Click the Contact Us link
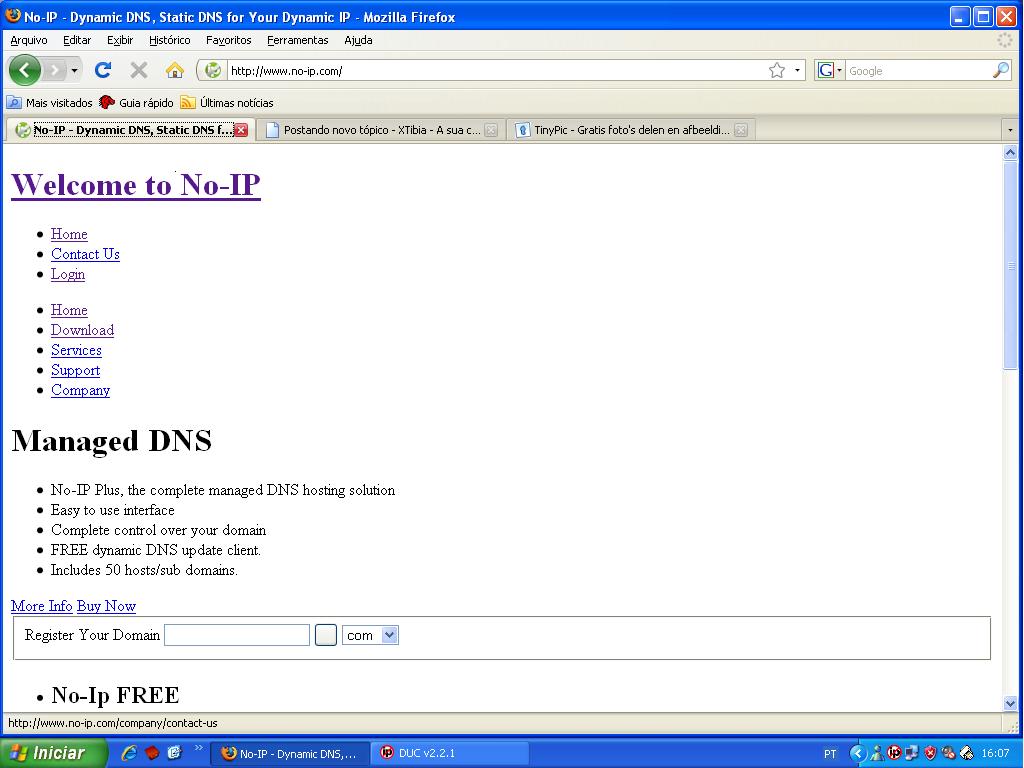 [x=86, y=254]
